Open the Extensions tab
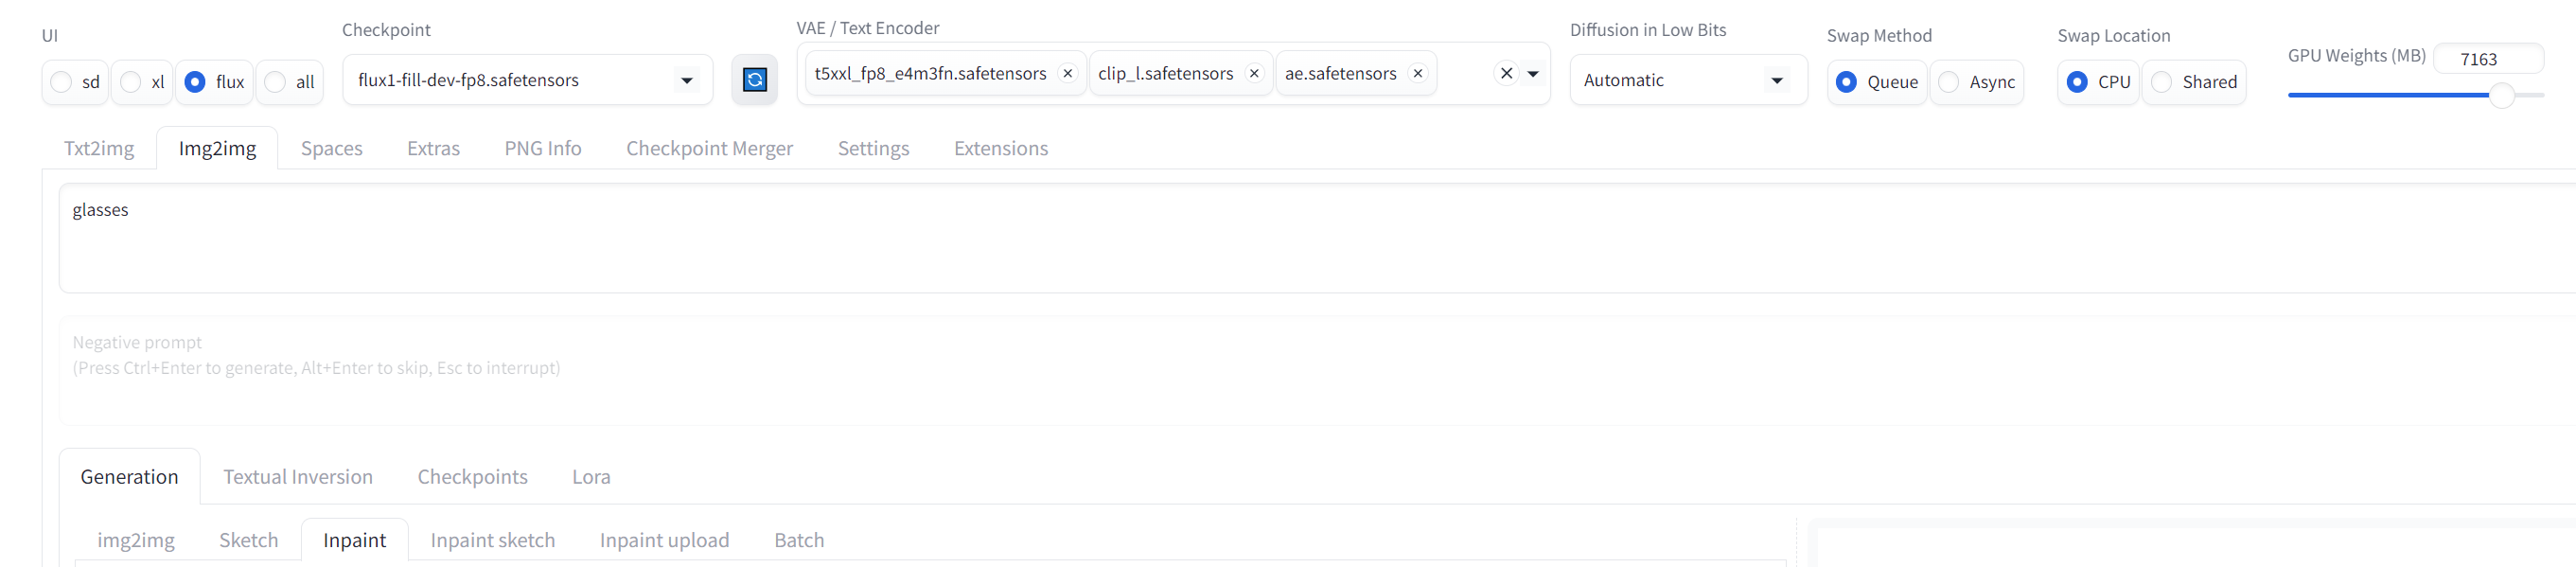Screen dimensions: 2576x567 (1000, 148)
